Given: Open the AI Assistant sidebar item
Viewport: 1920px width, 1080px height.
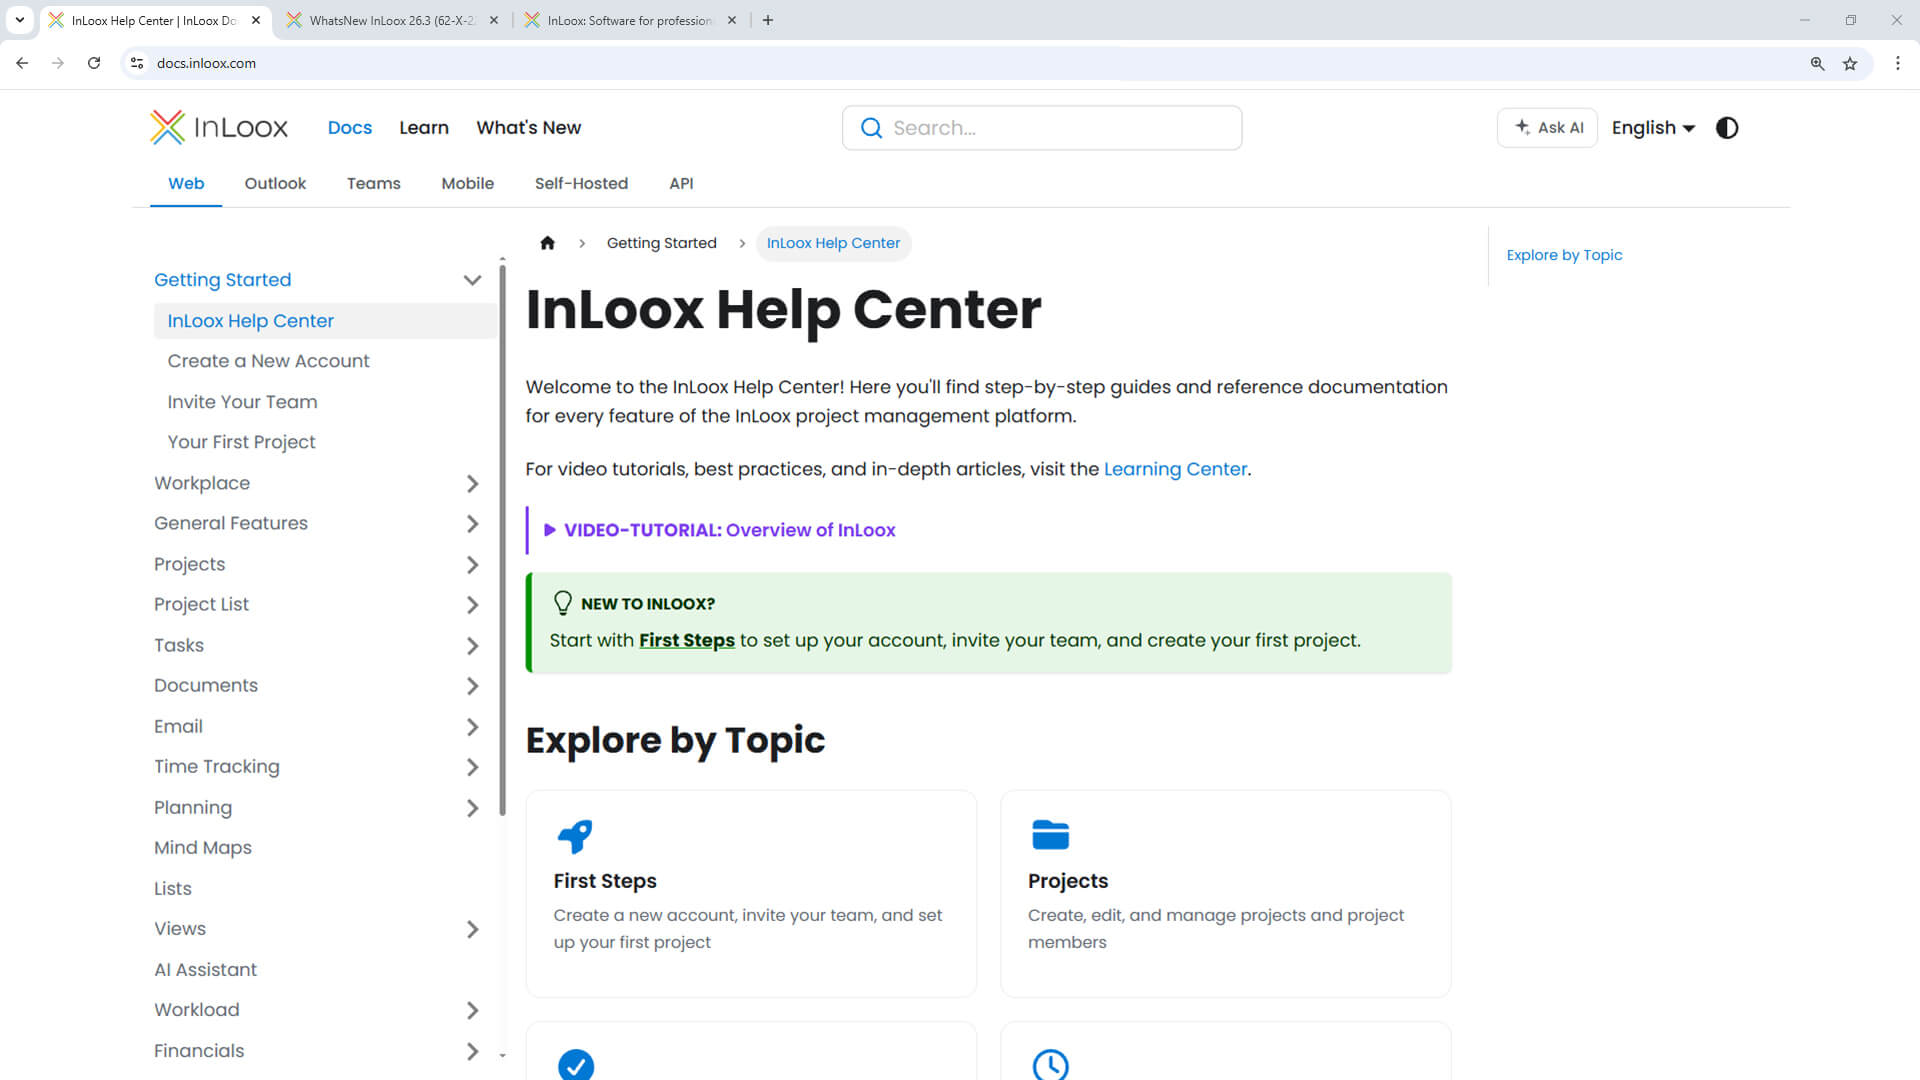Looking at the screenshot, I should [205, 970].
